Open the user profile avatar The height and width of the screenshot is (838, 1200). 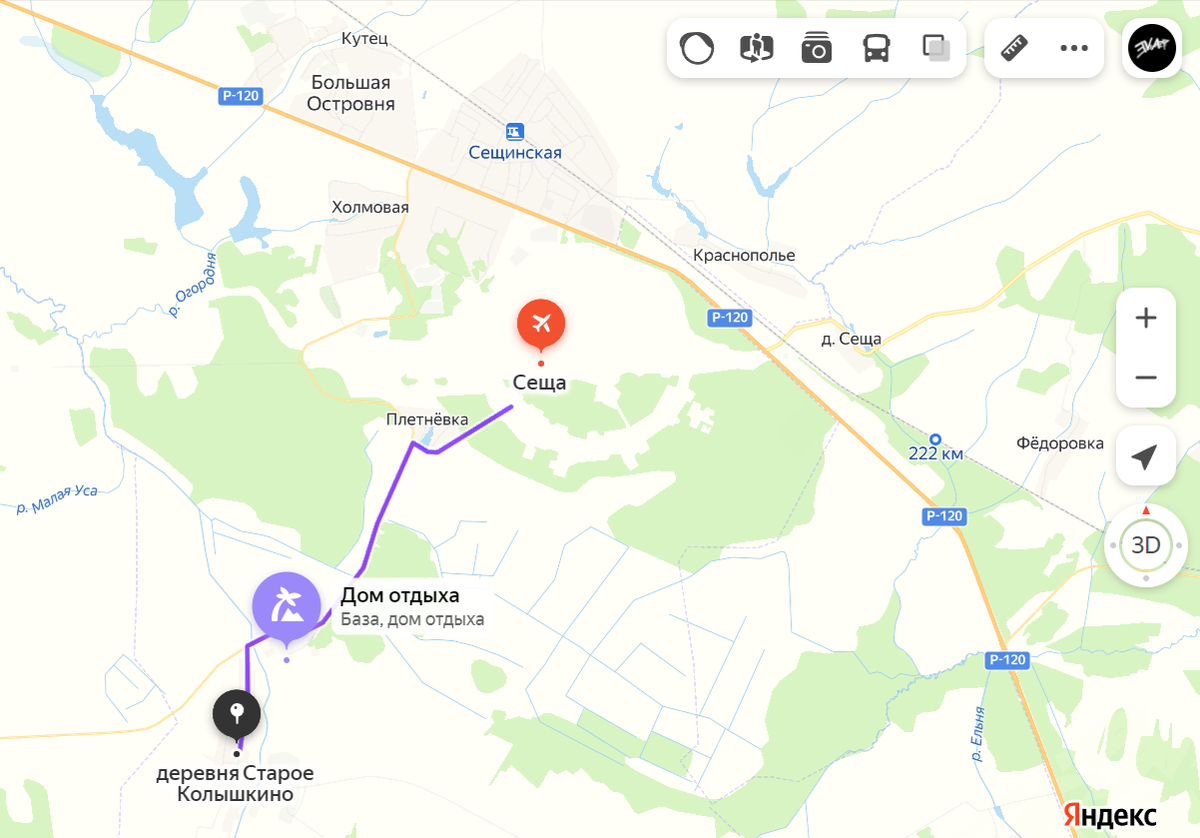pyautogui.click(x=1152, y=48)
